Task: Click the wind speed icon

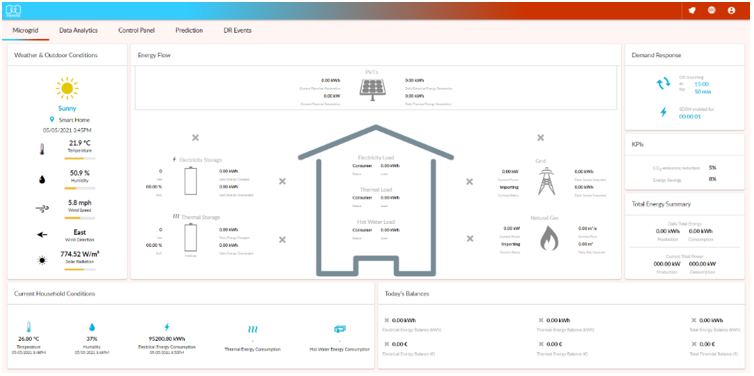Action: [42, 209]
